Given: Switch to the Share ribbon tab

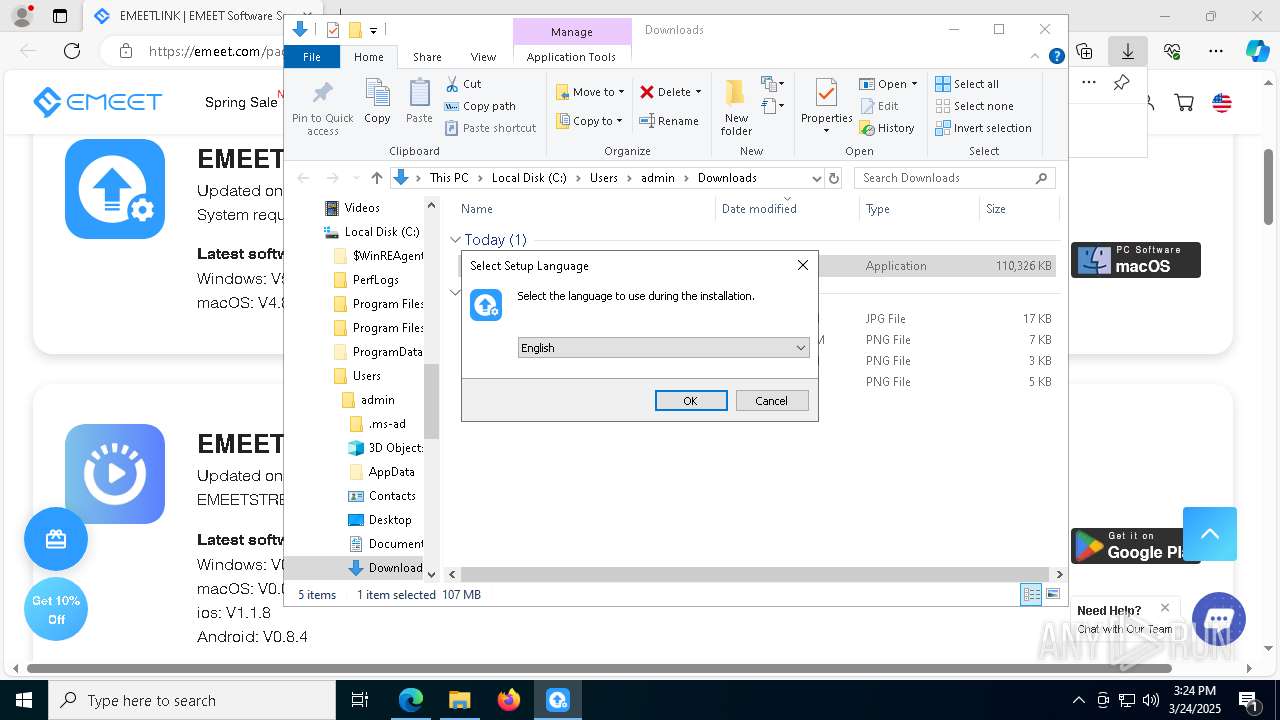Looking at the screenshot, I should coord(427,57).
